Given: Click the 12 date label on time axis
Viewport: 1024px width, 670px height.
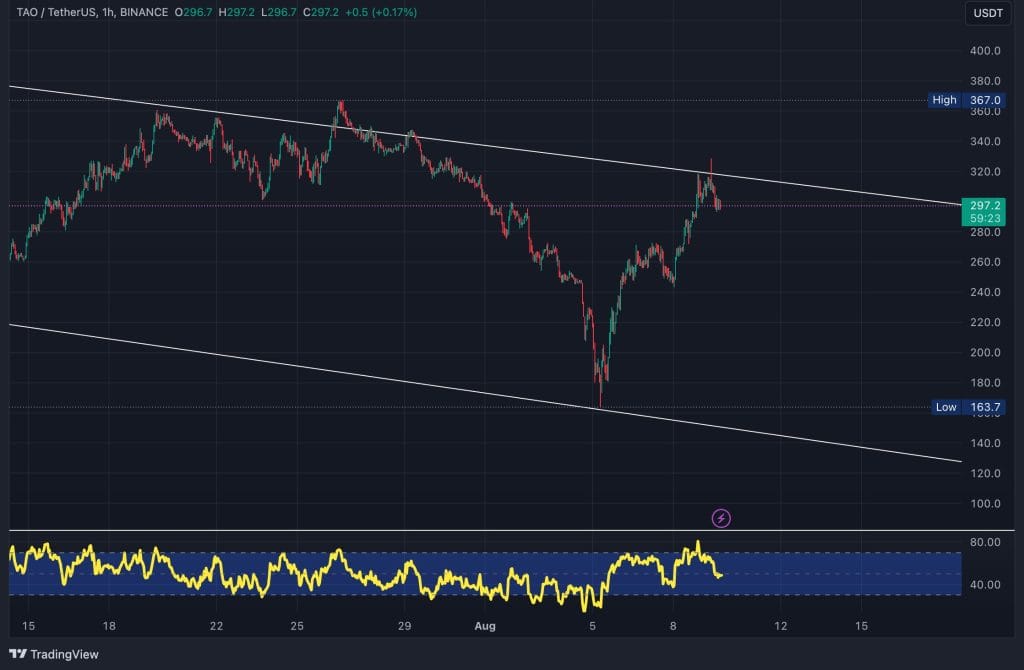Looking at the screenshot, I should (x=780, y=626).
